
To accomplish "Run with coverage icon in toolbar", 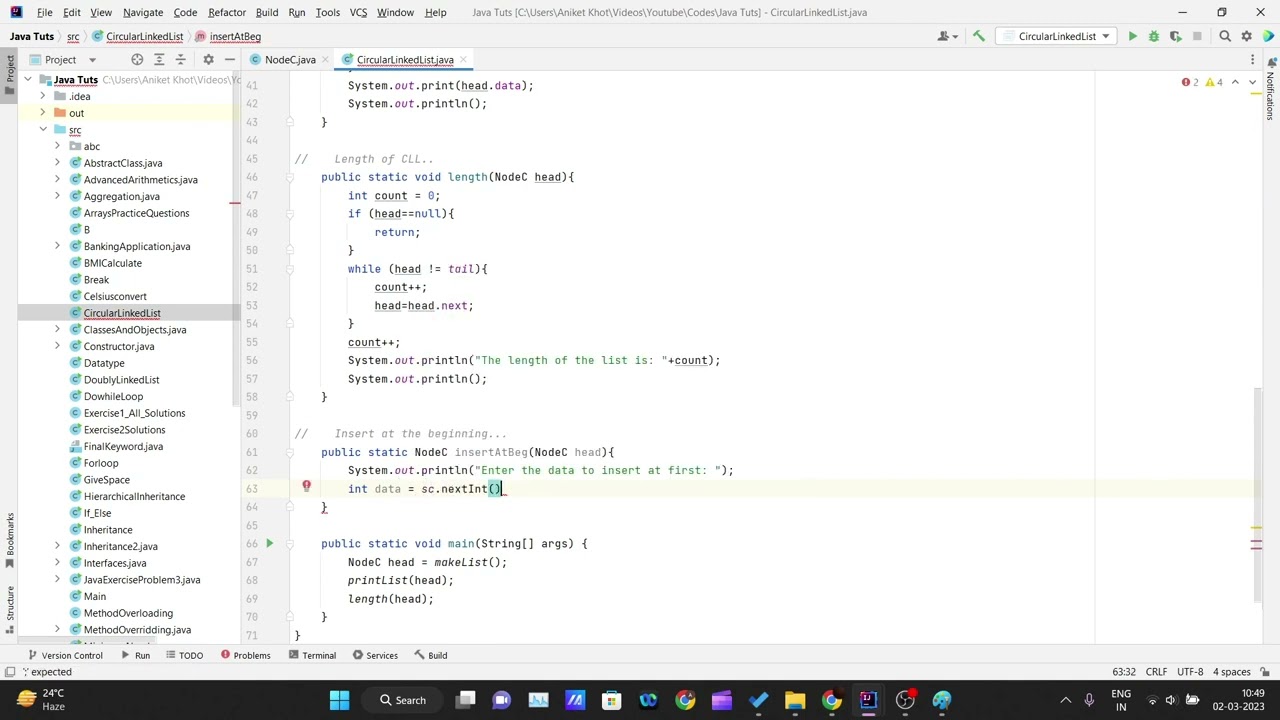I will pyautogui.click(x=1175, y=36).
